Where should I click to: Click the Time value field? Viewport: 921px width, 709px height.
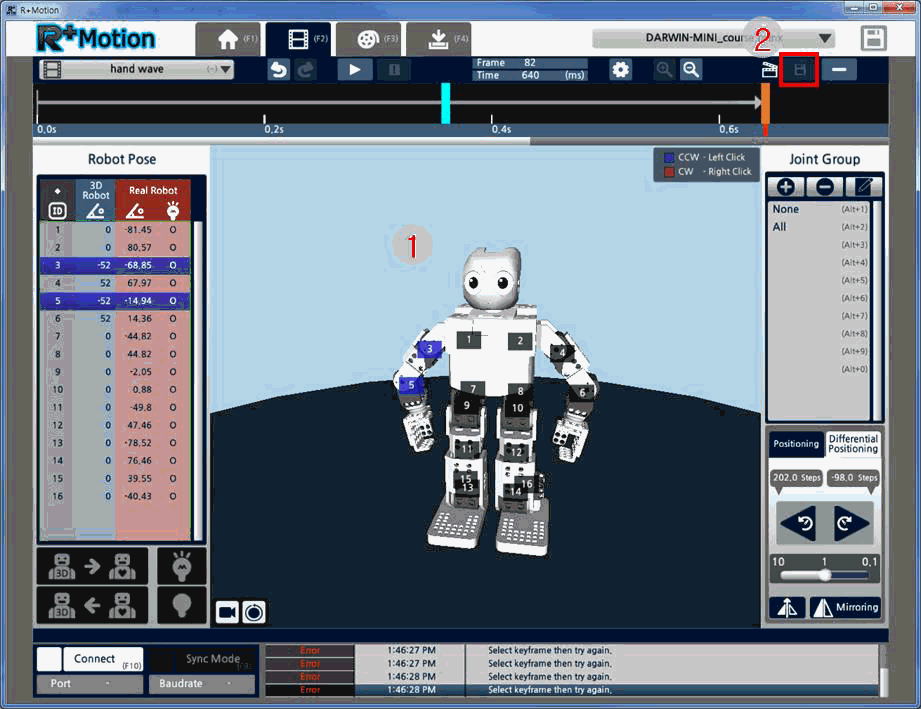click(x=529, y=75)
